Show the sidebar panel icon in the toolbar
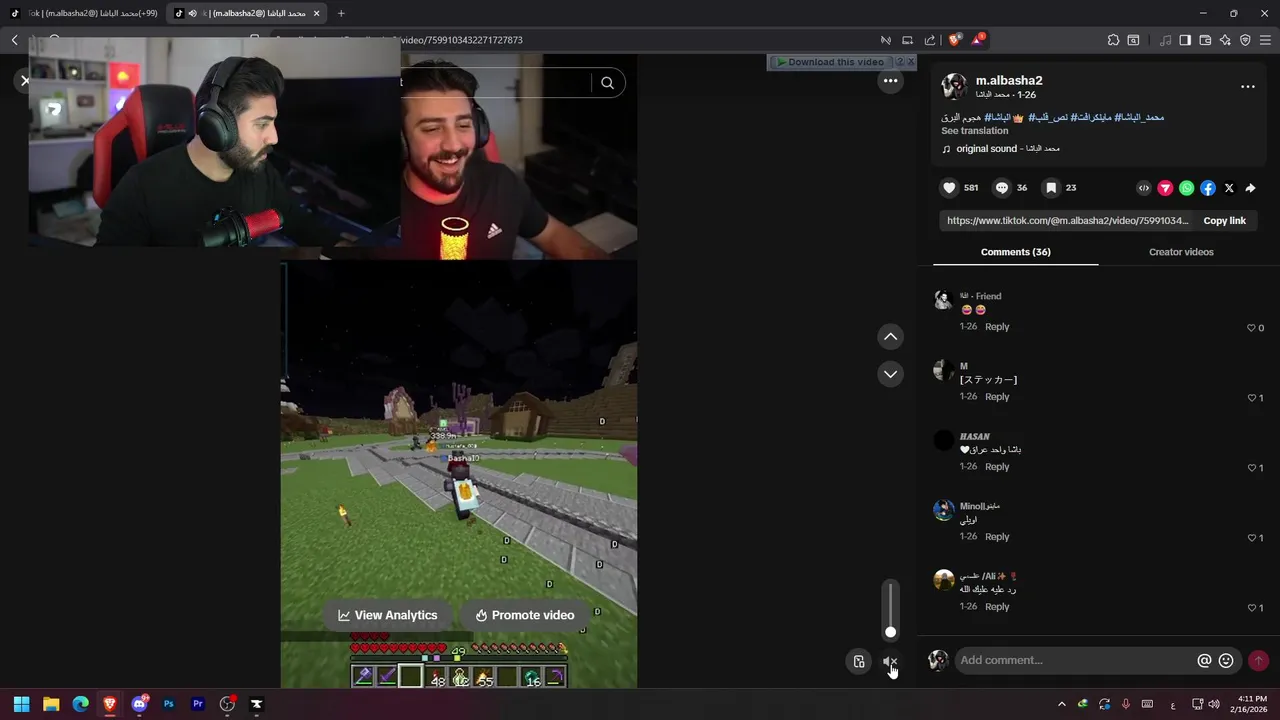The height and width of the screenshot is (720, 1280). [x=1185, y=40]
